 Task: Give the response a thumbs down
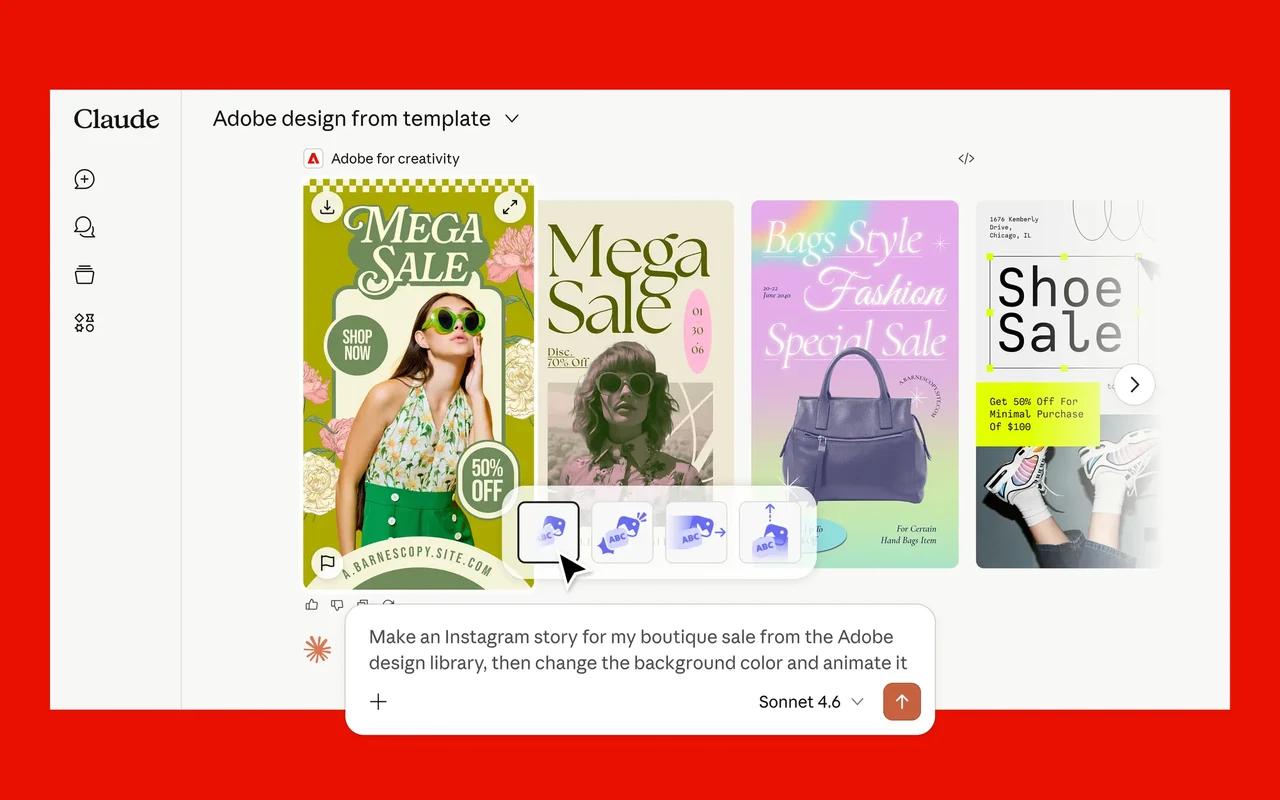click(337, 604)
